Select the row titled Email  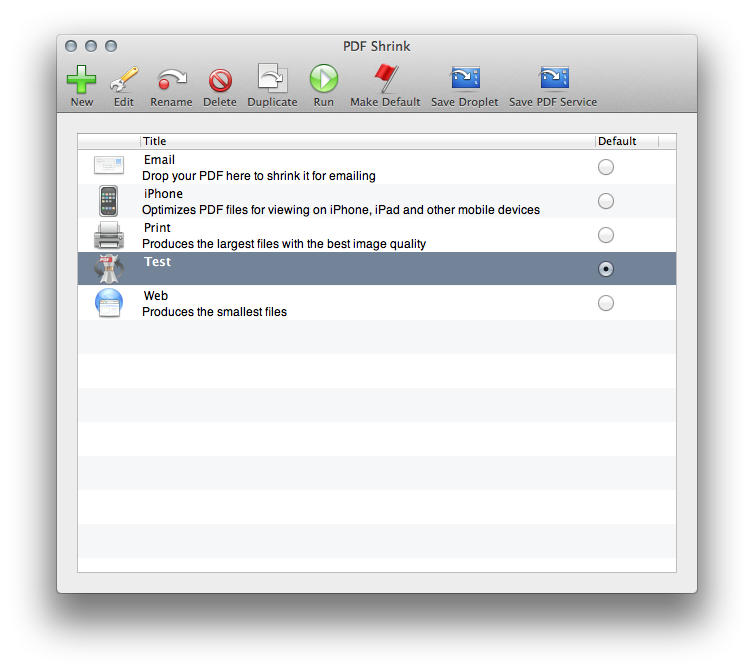377,167
